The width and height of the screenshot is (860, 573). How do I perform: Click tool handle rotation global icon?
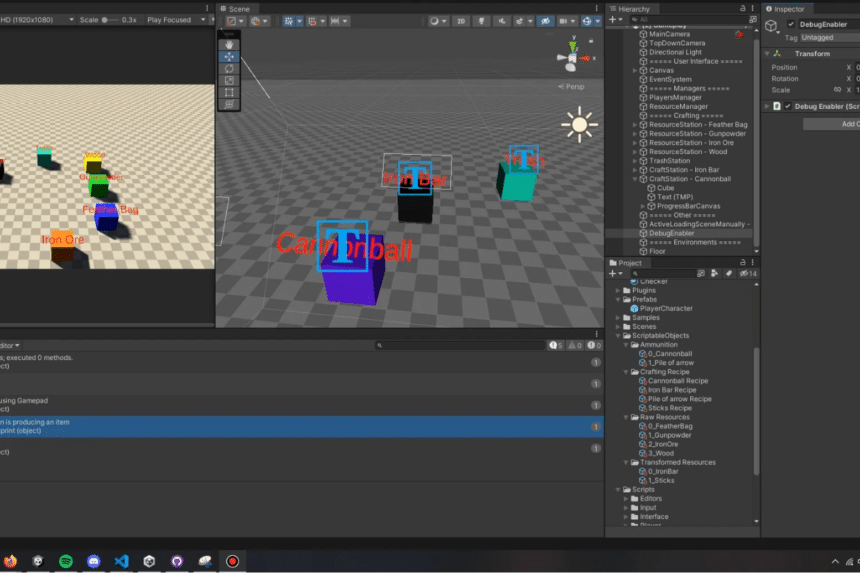[x=258, y=21]
